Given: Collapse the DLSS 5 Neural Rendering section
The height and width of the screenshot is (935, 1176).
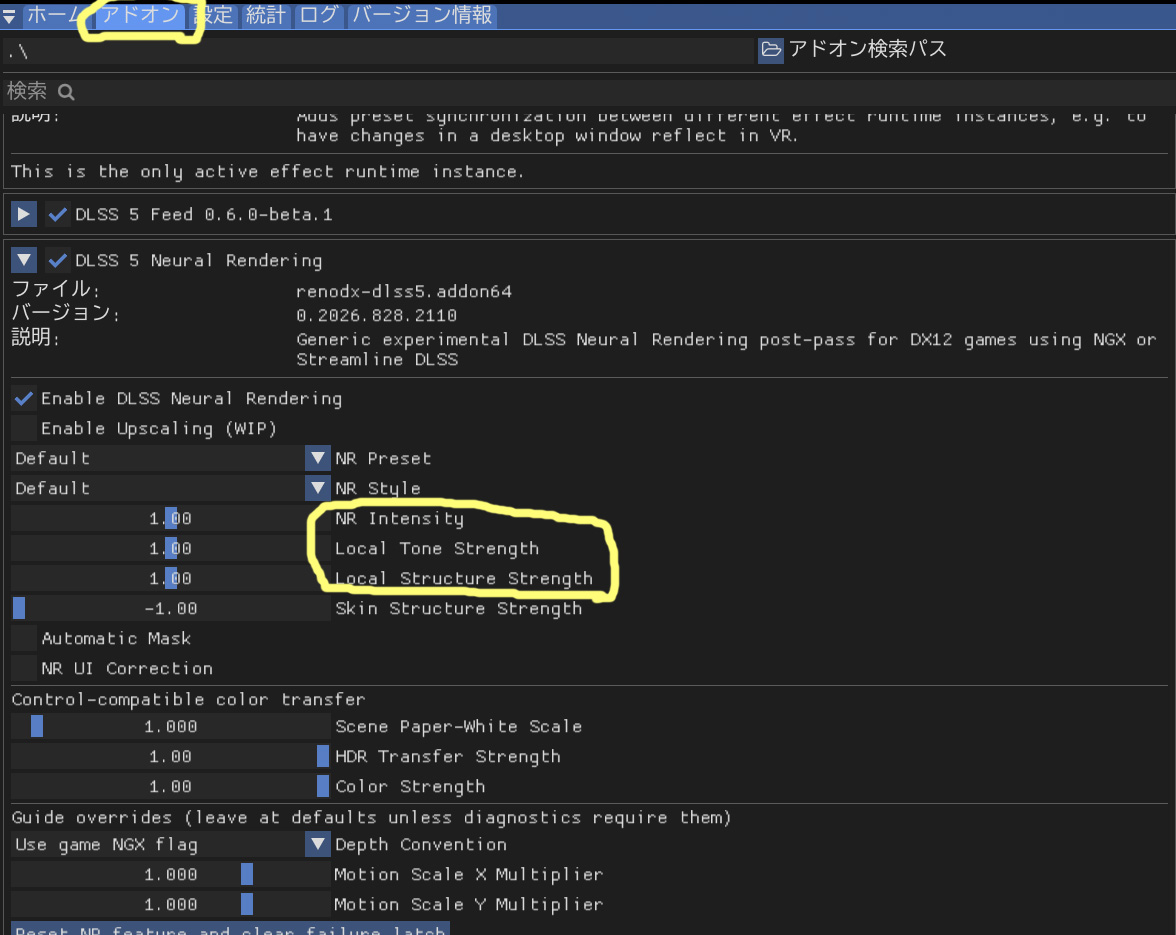Looking at the screenshot, I should [x=24, y=260].
